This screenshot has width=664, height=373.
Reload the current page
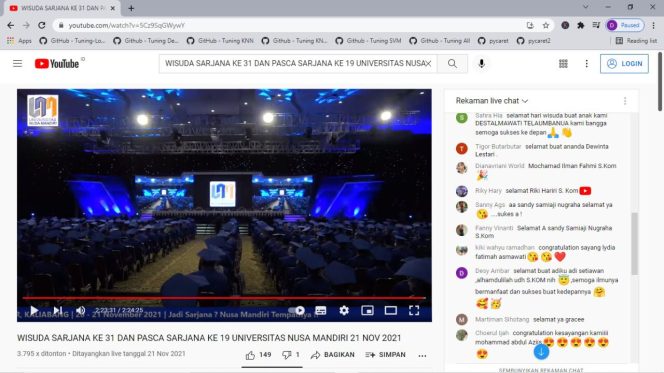click(42, 25)
